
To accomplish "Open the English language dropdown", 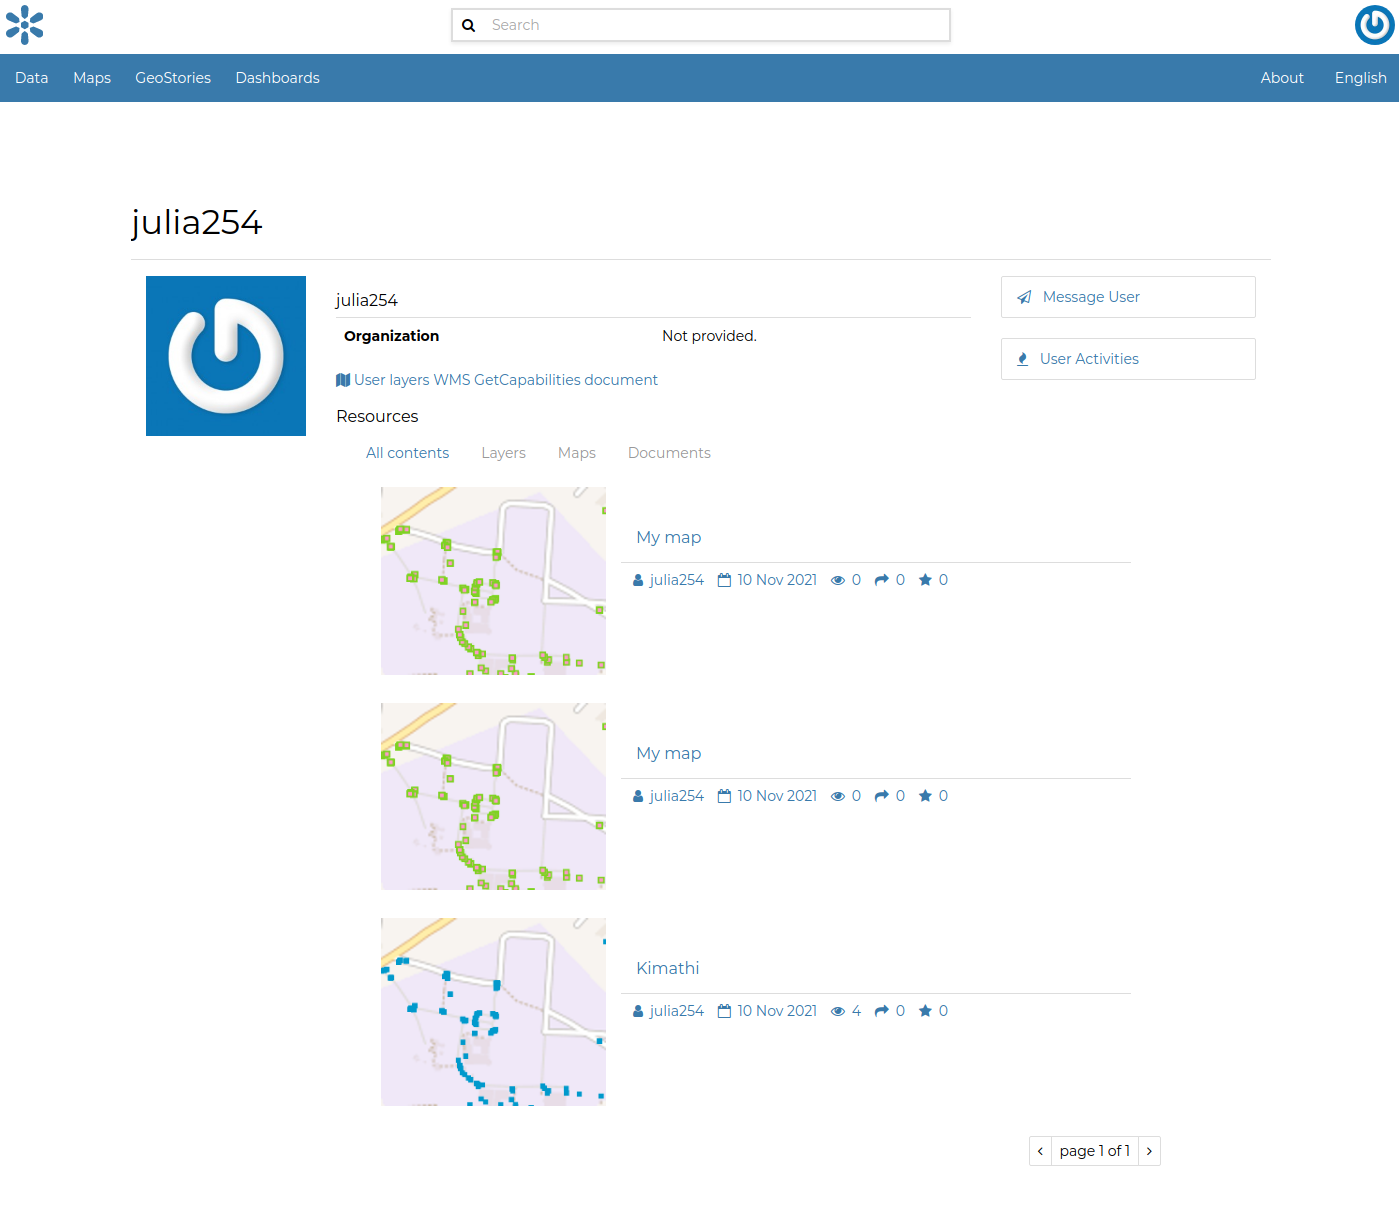I will [x=1360, y=78].
